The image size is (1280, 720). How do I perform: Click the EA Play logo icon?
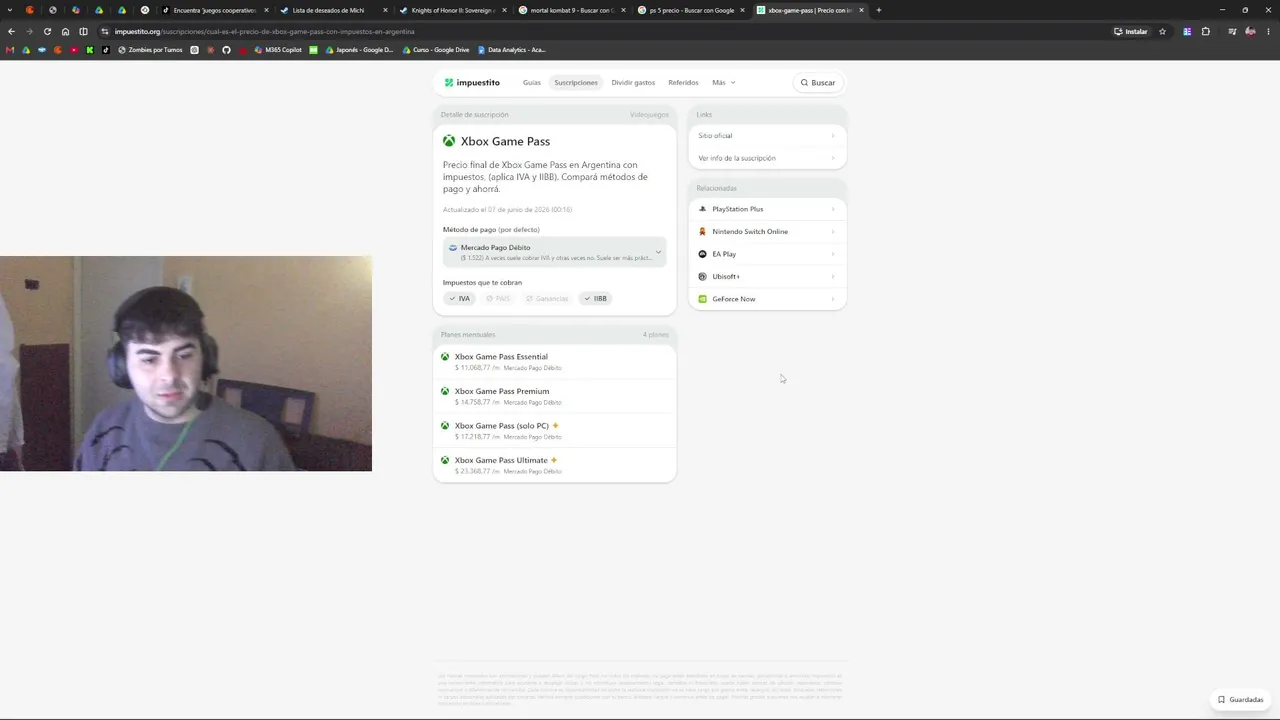point(702,254)
